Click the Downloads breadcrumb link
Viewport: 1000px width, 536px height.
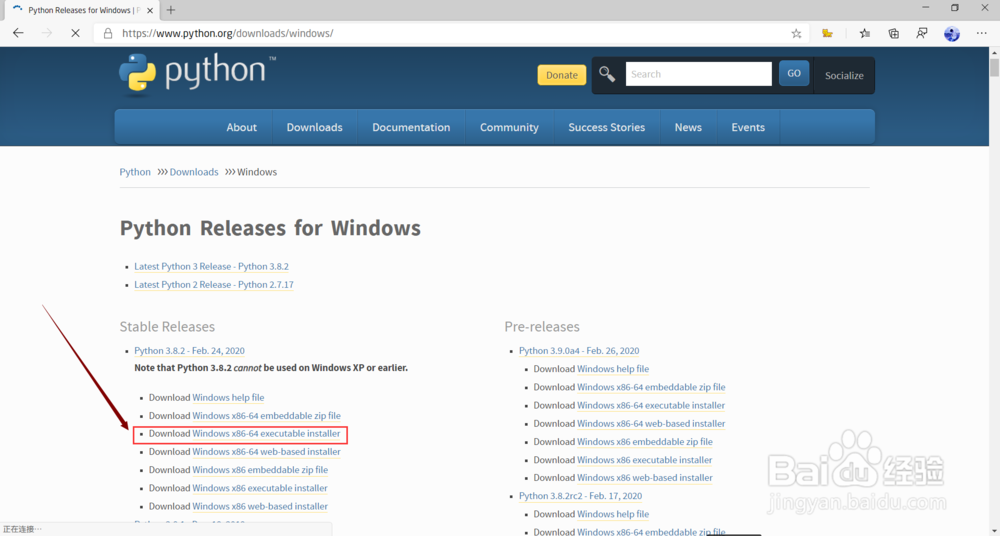(194, 172)
